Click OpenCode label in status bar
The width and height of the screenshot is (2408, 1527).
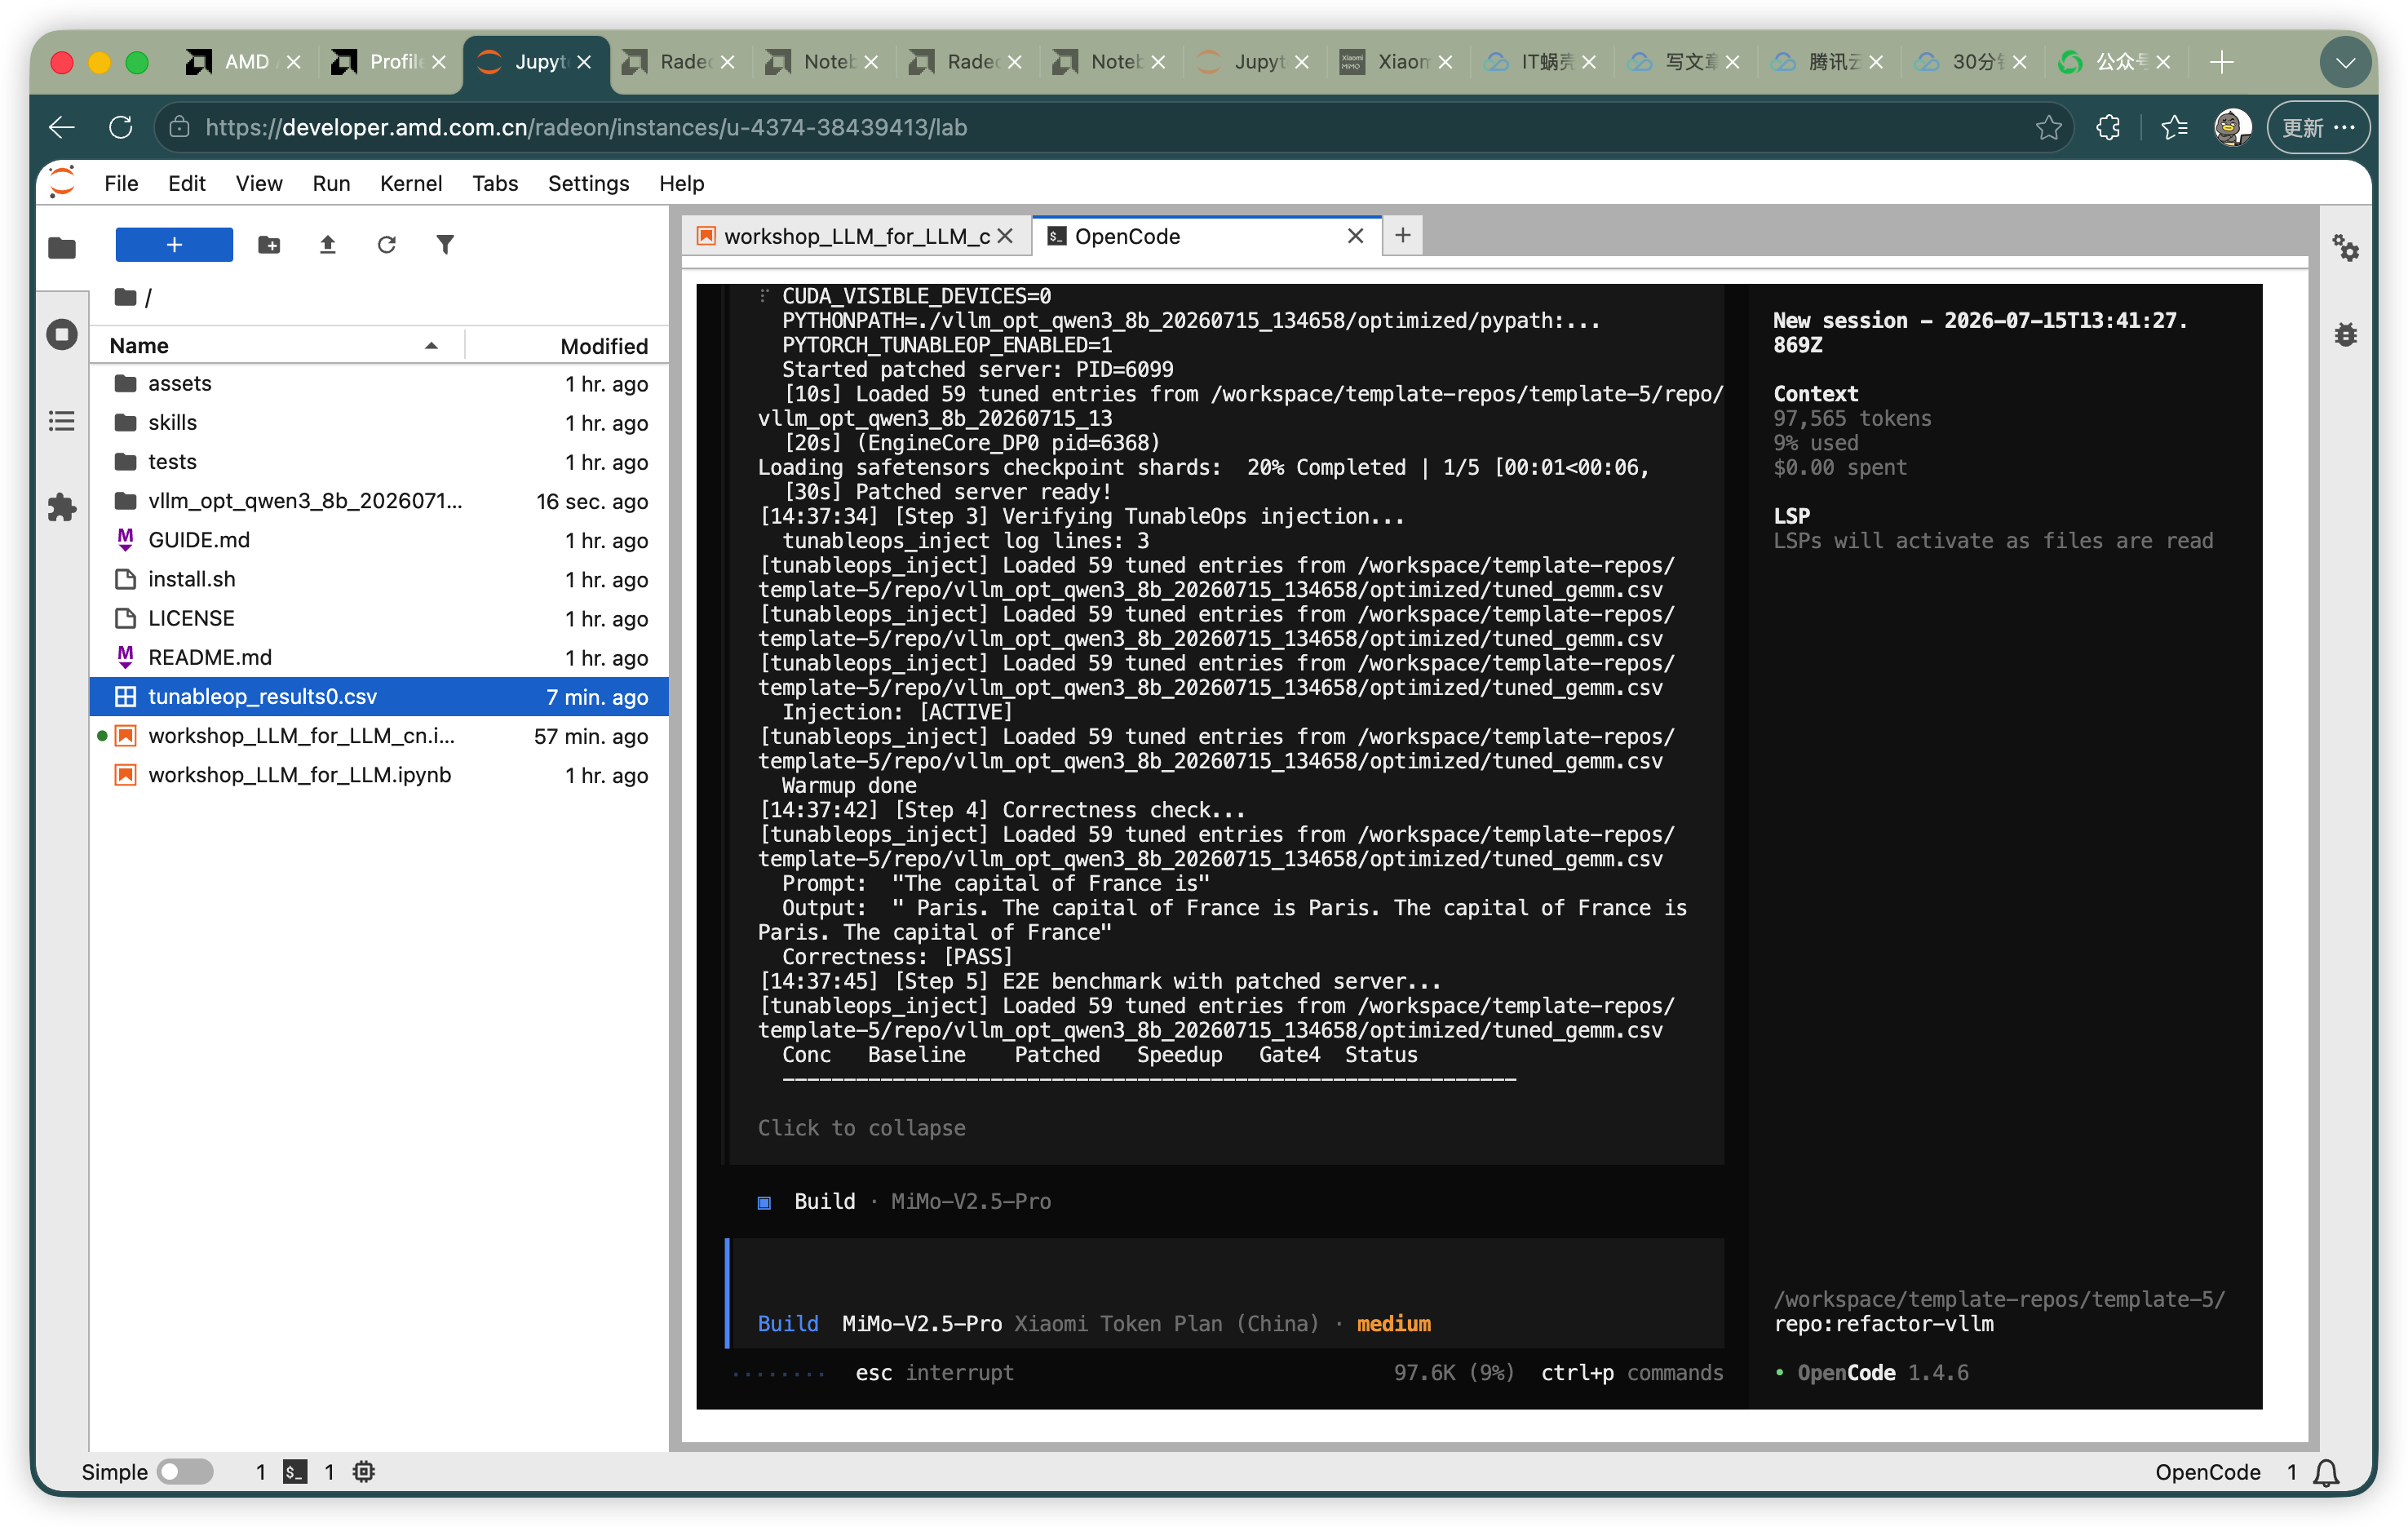tap(2207, 1471)
